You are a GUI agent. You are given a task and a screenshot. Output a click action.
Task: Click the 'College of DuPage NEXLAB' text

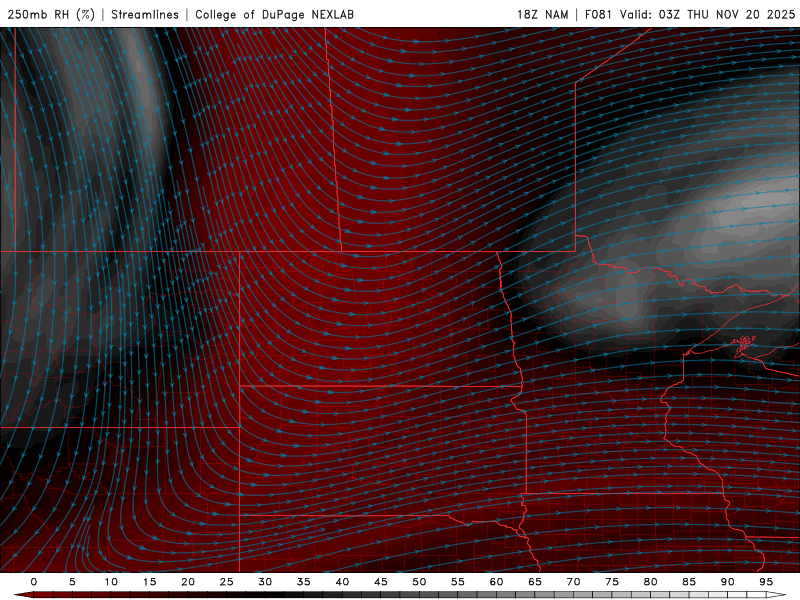[x=274, y=14]
